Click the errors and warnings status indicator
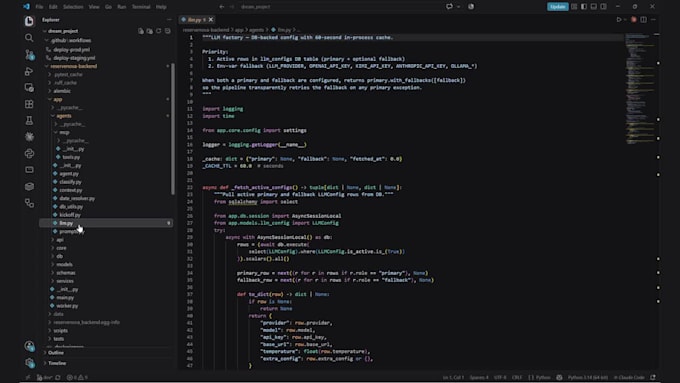Screen dimensions: 680x383 77,377
